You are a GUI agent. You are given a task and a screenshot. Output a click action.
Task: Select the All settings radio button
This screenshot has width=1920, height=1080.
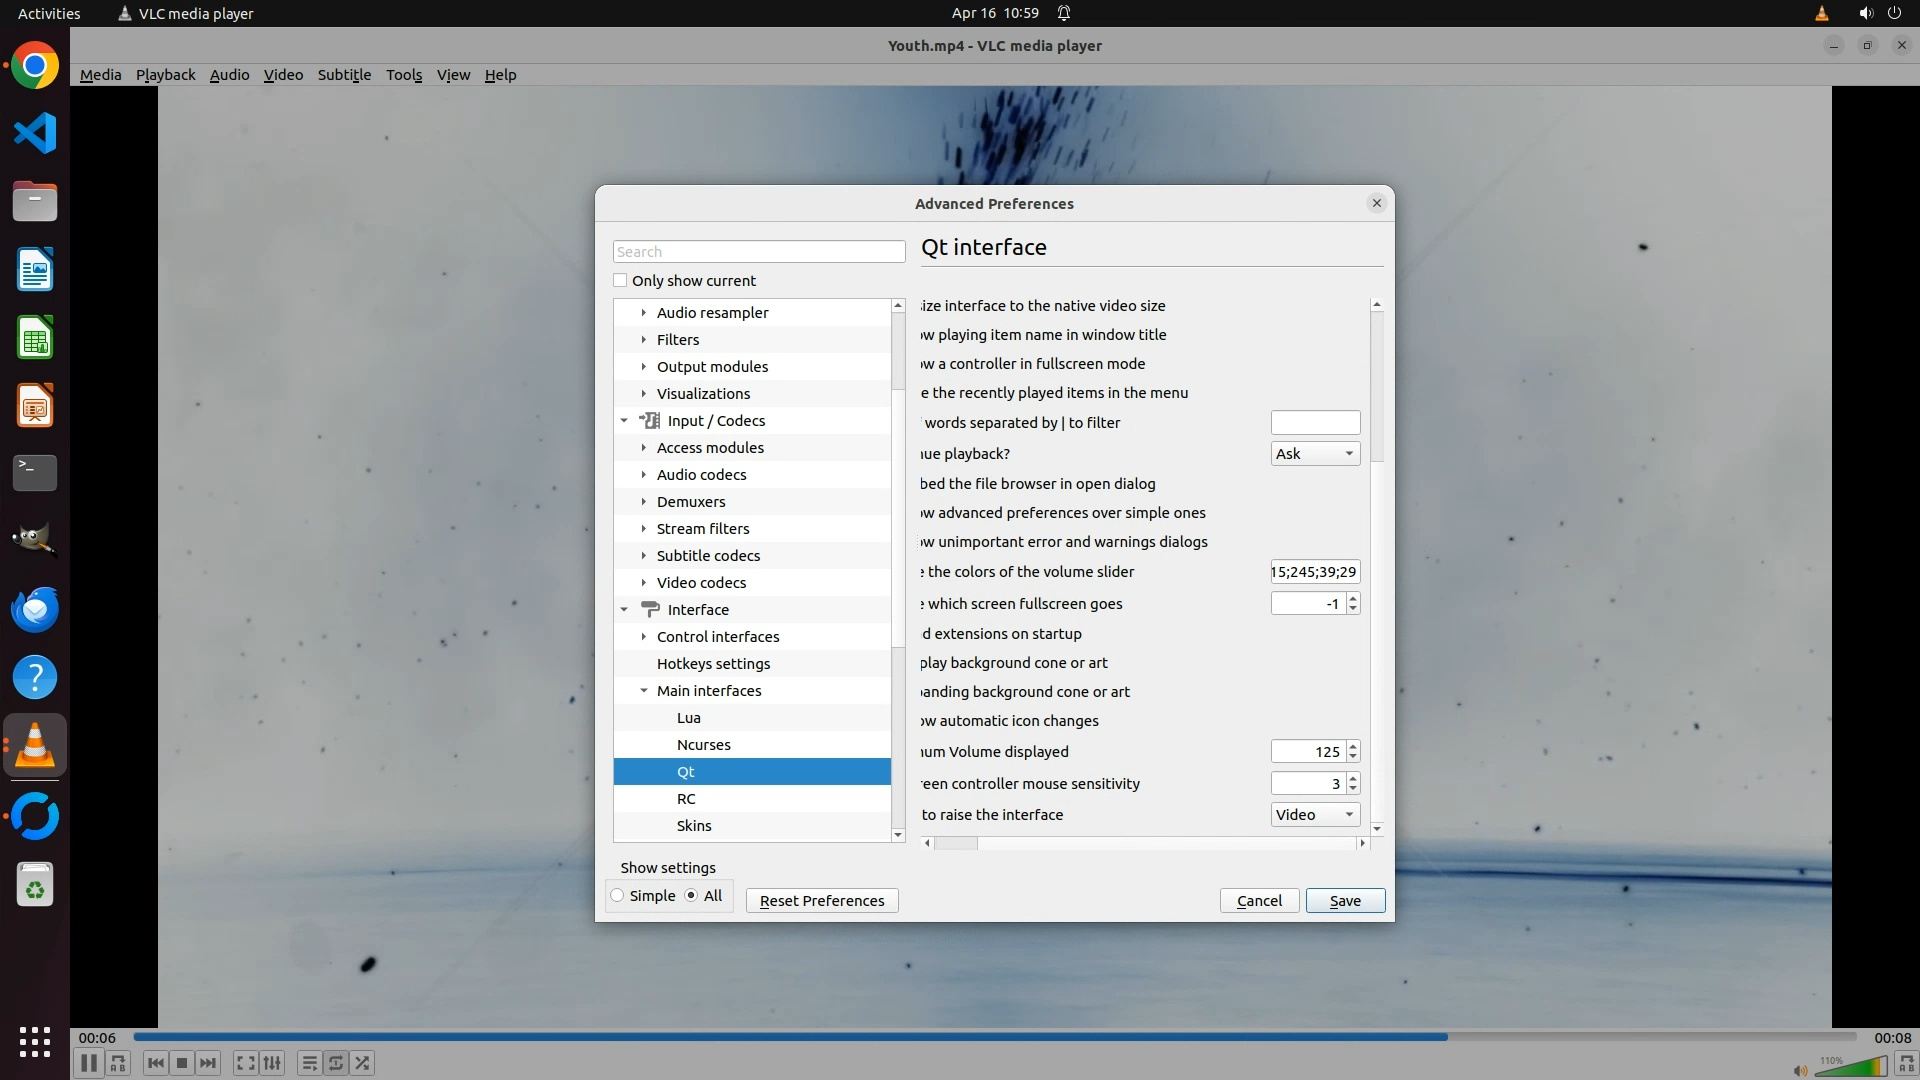[x=691, y=896]
